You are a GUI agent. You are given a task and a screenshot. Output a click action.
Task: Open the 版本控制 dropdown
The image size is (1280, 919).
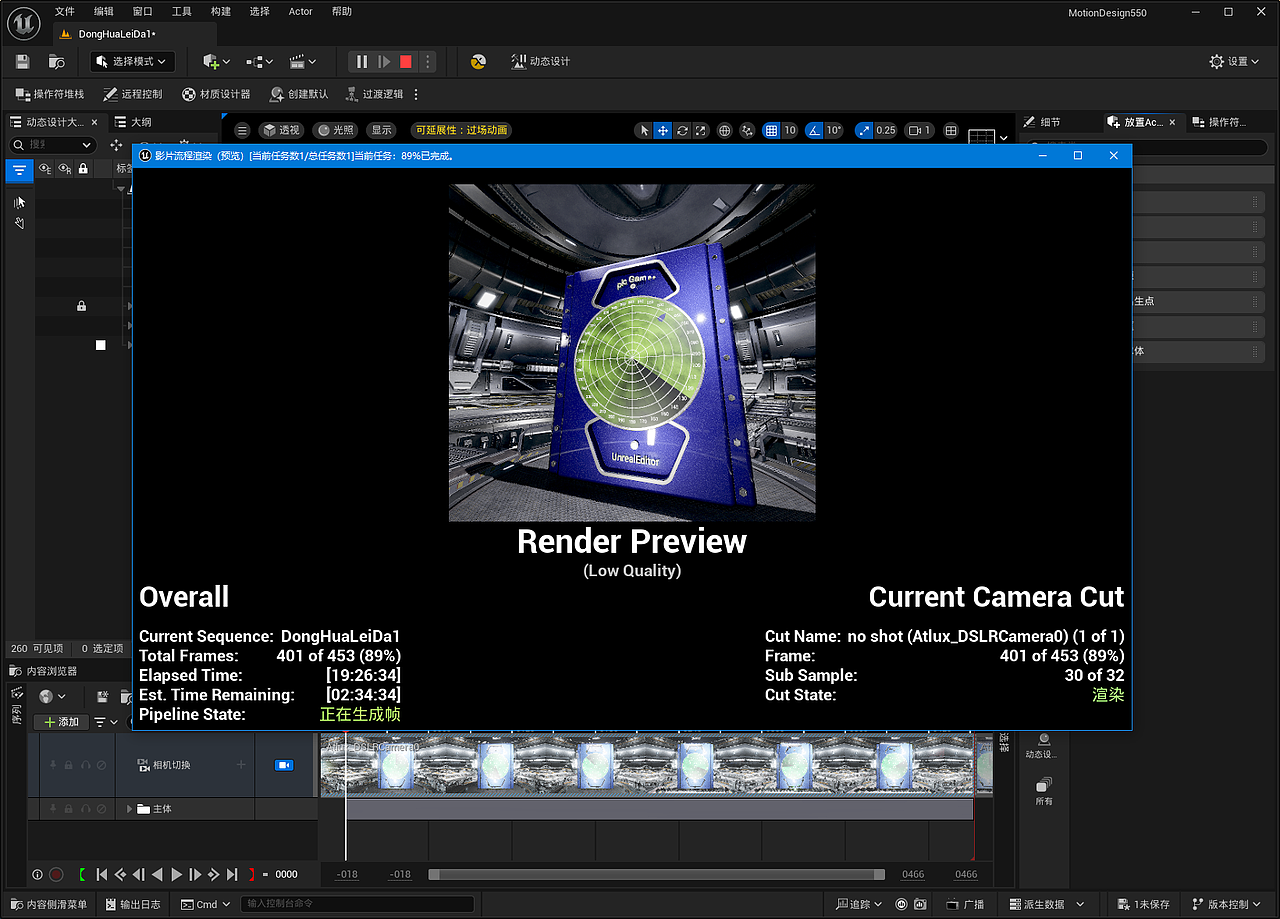point(1226,903)
